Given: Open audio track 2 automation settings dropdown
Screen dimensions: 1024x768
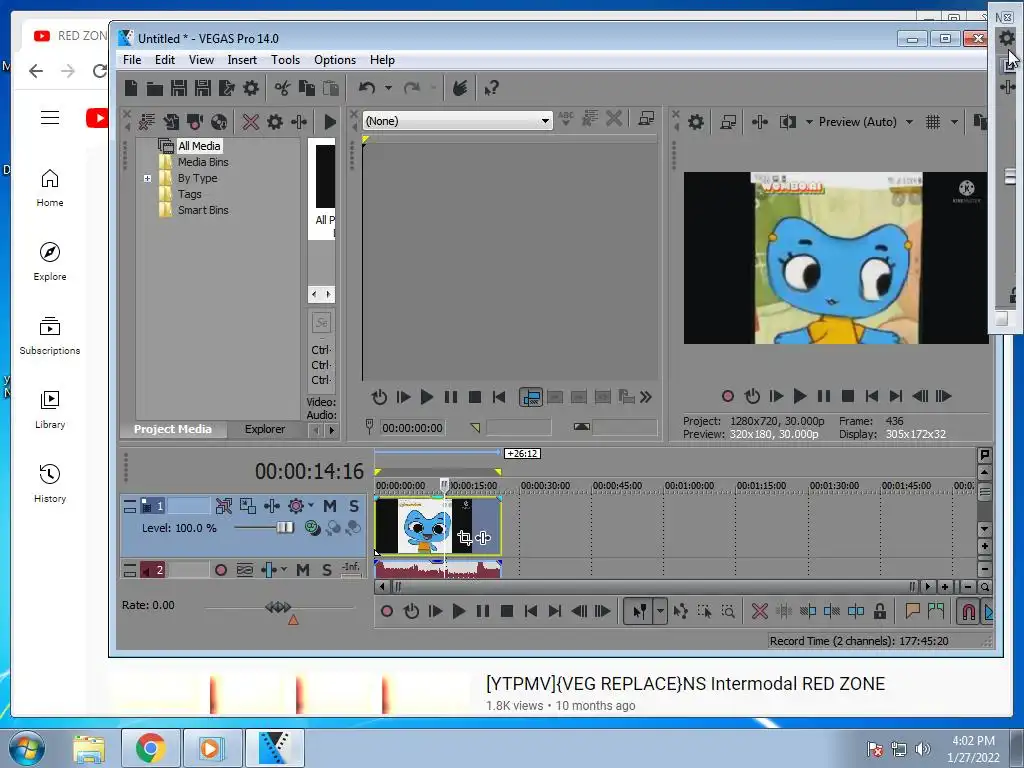Looking at the screenshot, I should click(x=283, y=569).
